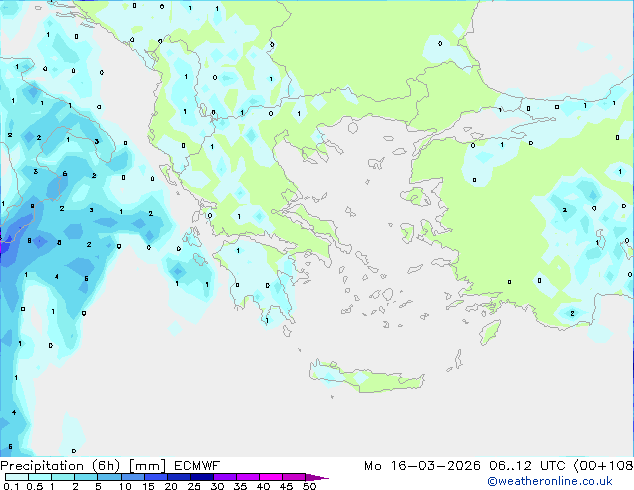634x490 pixels.
Task: Click the 15–20 mm blue legend swatch
Action: click(x=156, y=477)
